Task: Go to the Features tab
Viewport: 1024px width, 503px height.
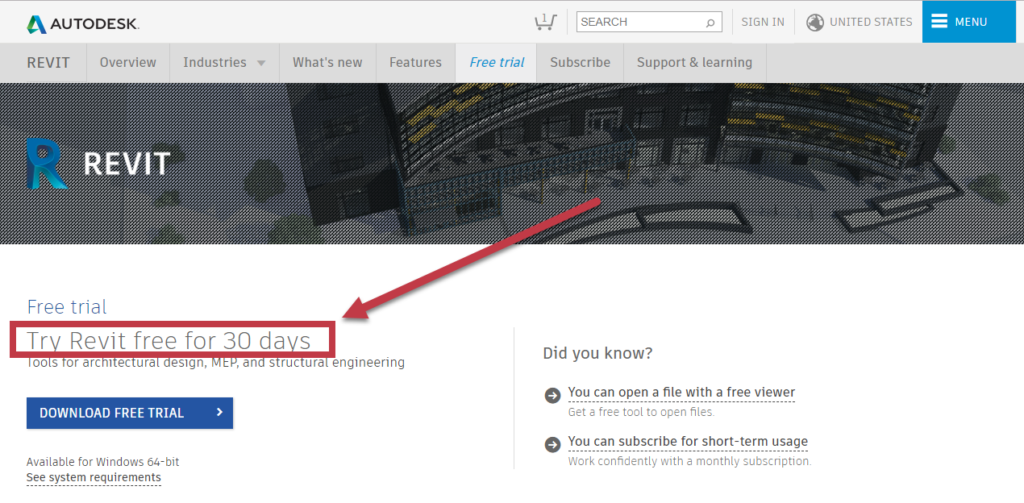Action: (415, 63)
